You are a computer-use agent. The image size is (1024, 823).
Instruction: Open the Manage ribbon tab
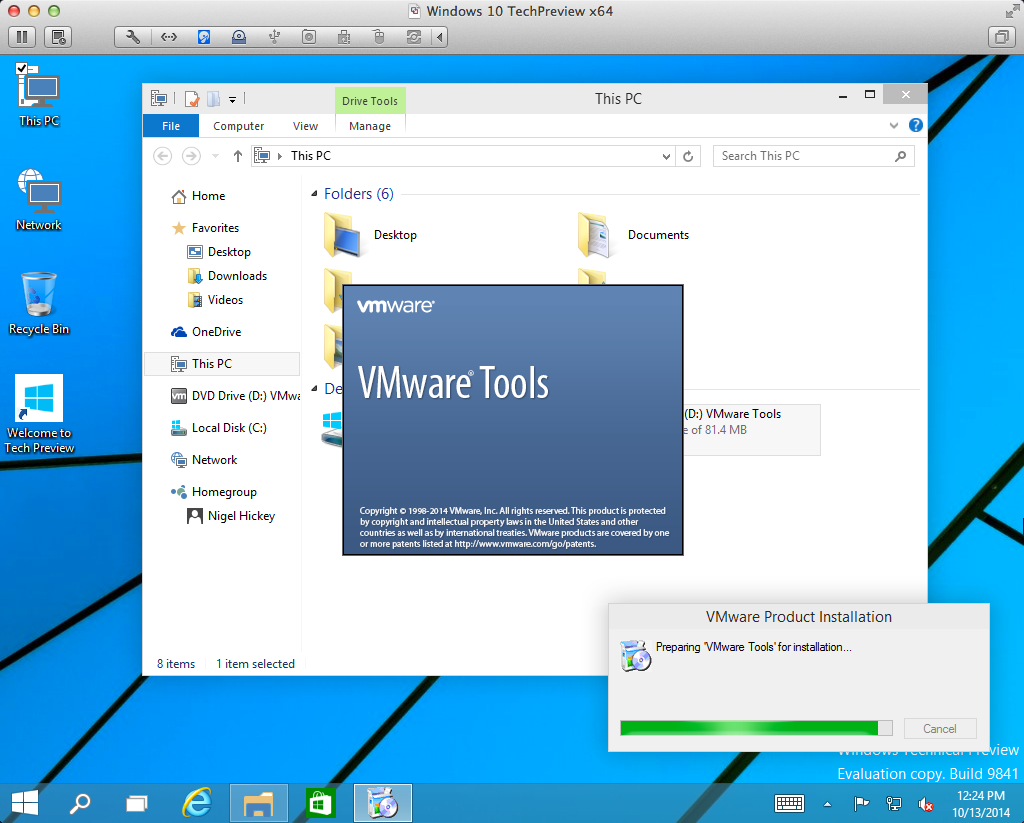[x=370, y=126]
